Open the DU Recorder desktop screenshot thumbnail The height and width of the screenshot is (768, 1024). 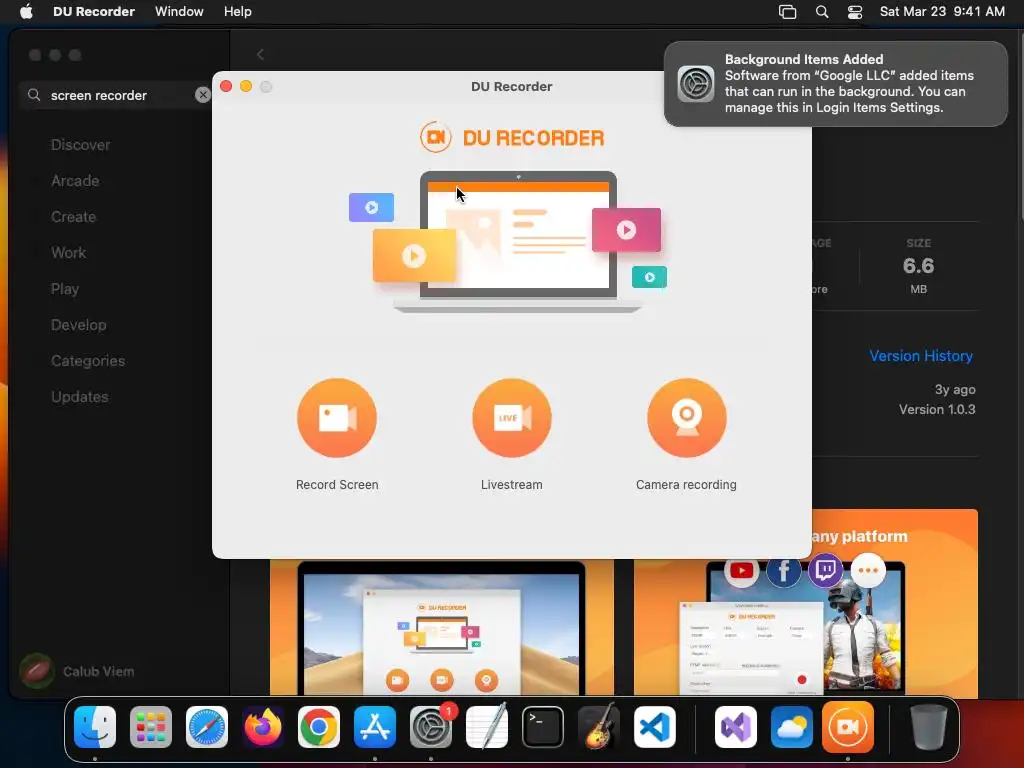(441, 627)
